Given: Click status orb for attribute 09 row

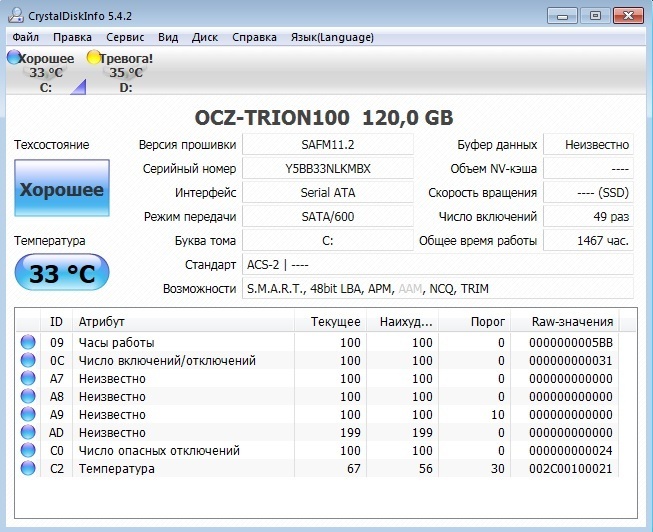Looking at the screenshot, I should [x=28, y=343].
